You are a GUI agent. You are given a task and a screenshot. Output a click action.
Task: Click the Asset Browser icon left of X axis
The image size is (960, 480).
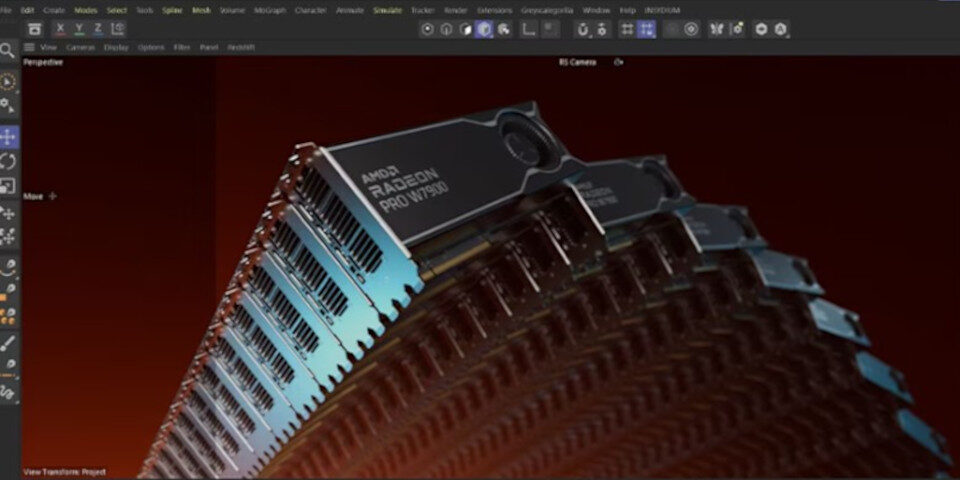(x=35, y=29)
